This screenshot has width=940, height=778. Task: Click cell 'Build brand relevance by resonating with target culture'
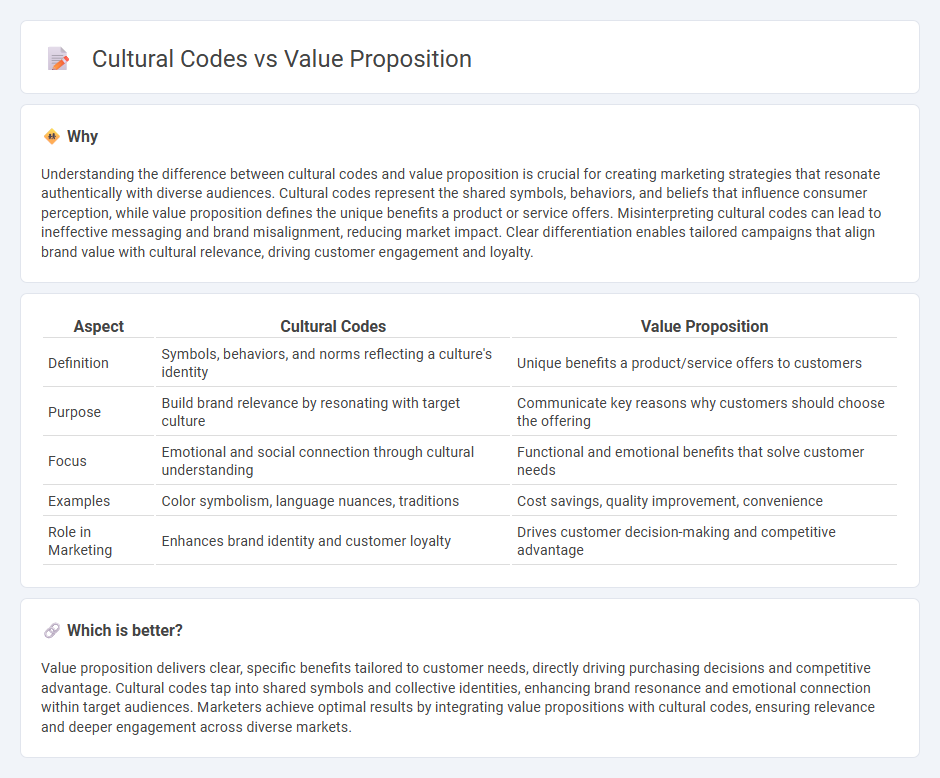pos(333,412)
